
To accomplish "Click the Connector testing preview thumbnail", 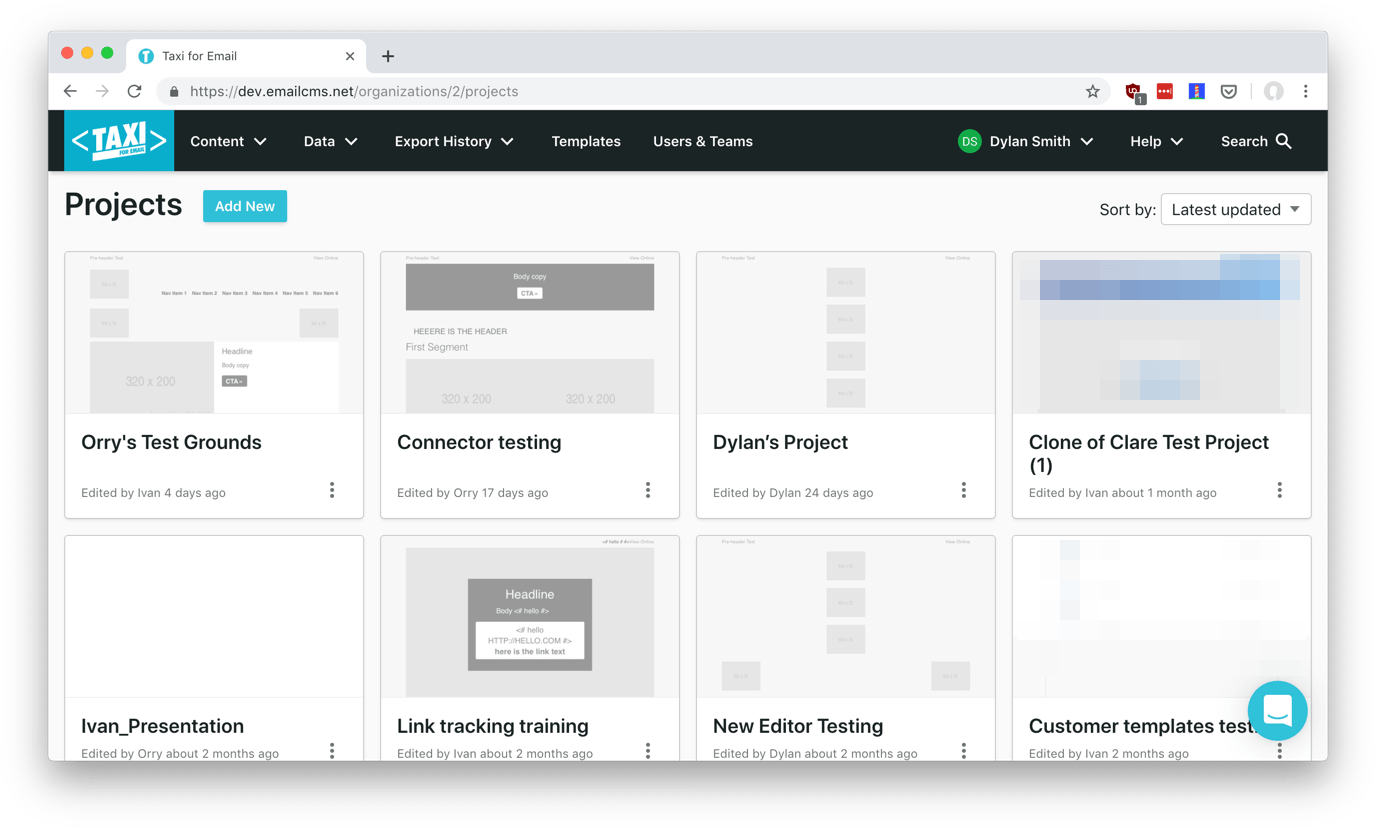I will (530, 333).
